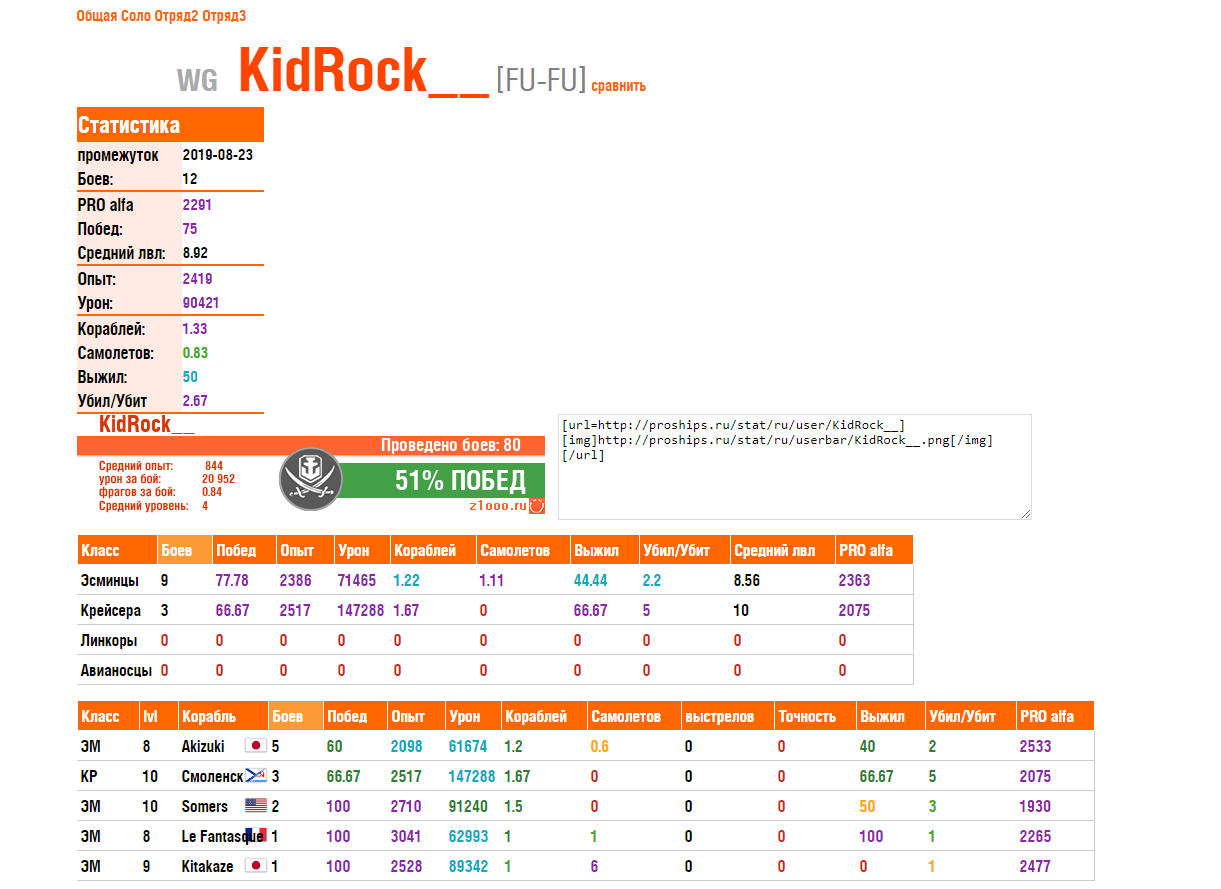Image resolution: width=1221 pixels, height=889 pixels.
Task: Click the French flag by Le Fantasque
Action: pyautogui.click(x=256, y=836)
